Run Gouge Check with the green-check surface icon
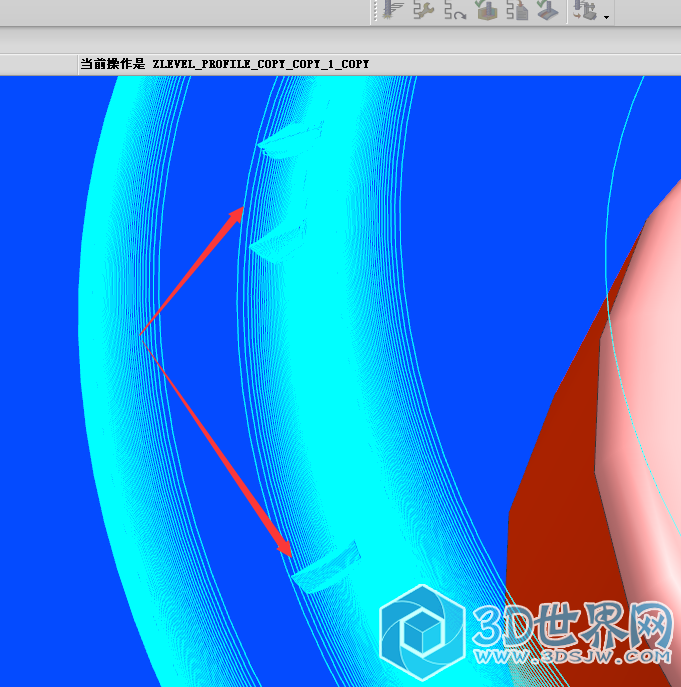This screenshot has width=681, height=687. [548, 10]
